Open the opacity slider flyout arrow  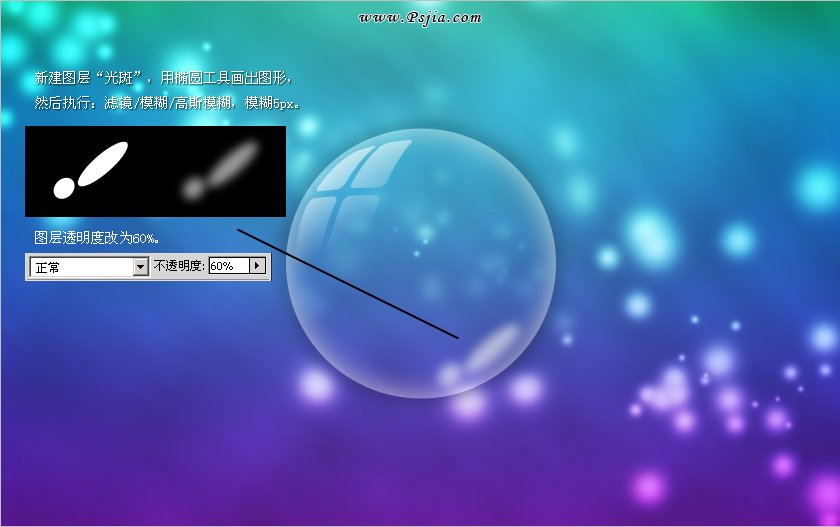(258, 266)
